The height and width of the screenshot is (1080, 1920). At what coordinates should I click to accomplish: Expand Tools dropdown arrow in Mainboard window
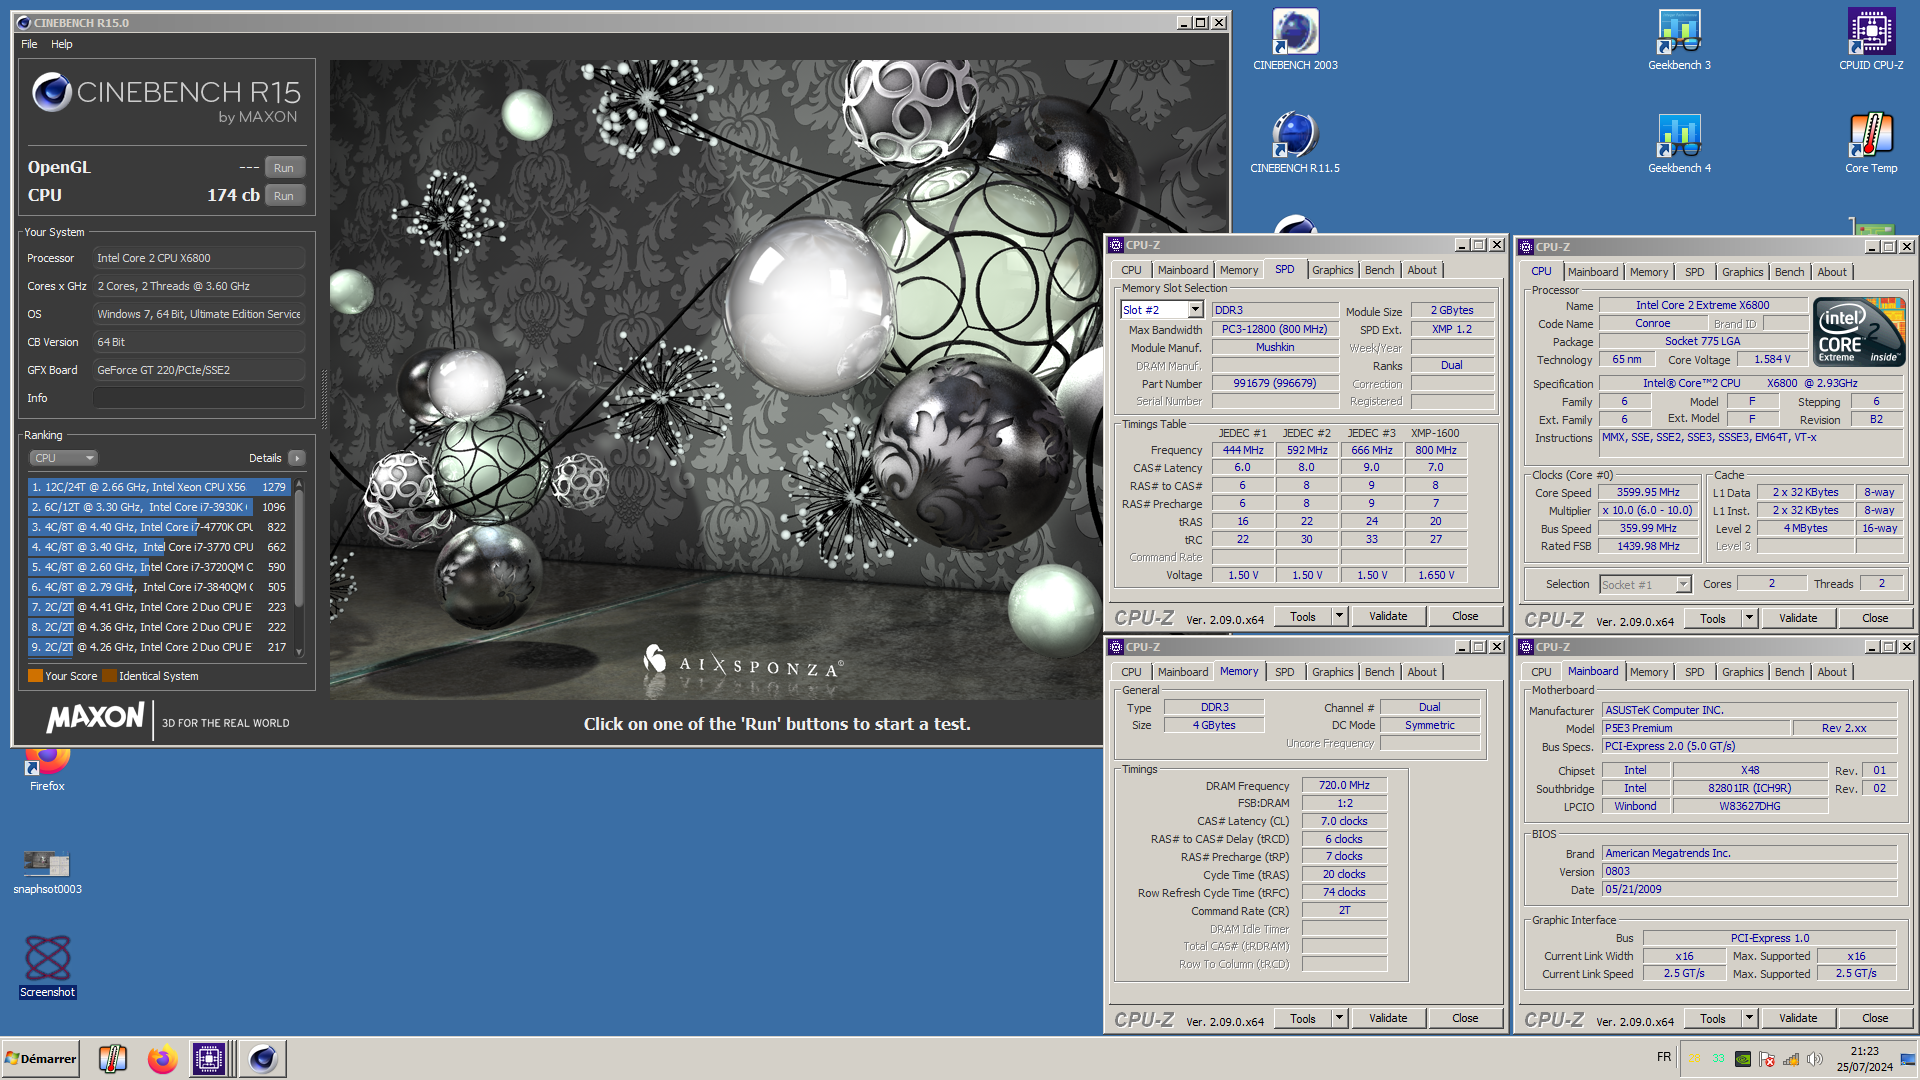tap(1748, 1018)
